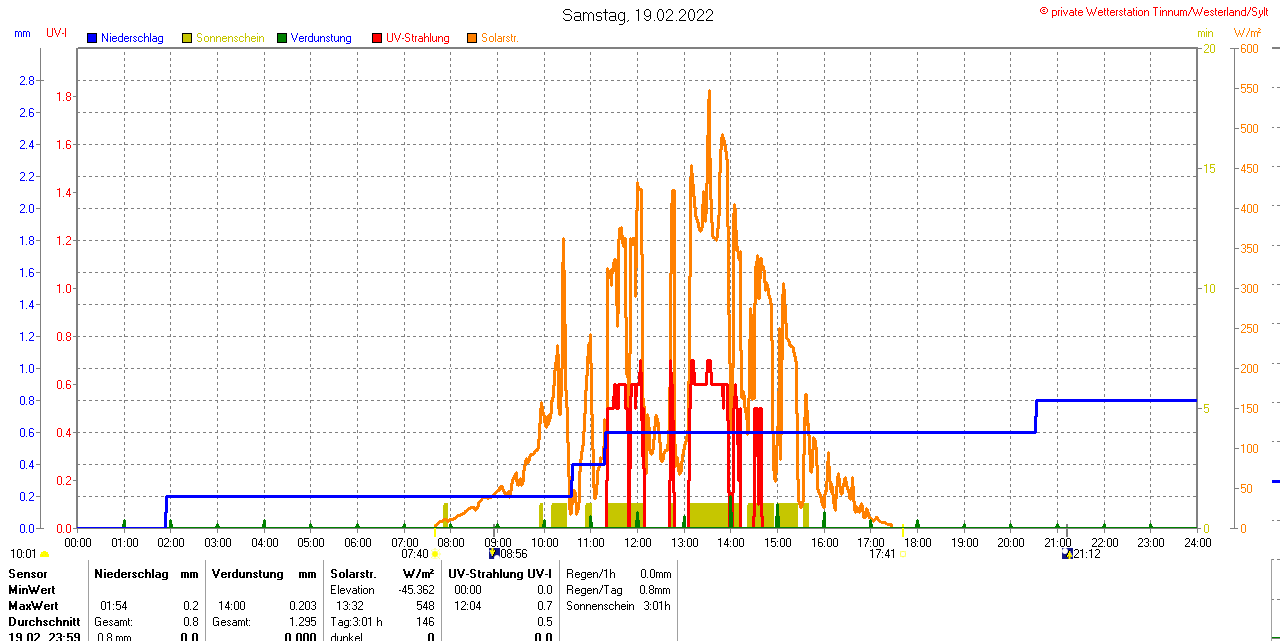Select the UV-Strahlung legend label
Screen dimensions: 1280x641
(417, 38)
